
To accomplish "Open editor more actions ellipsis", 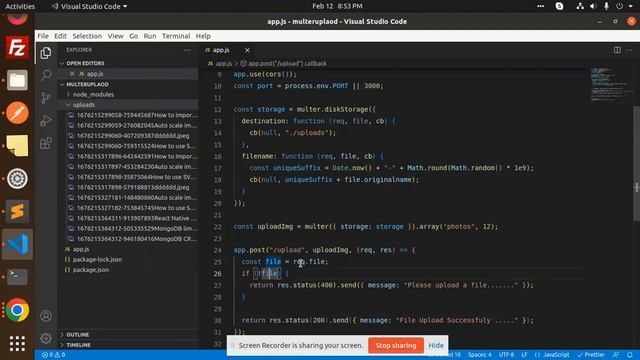I will tap(629, 50).
